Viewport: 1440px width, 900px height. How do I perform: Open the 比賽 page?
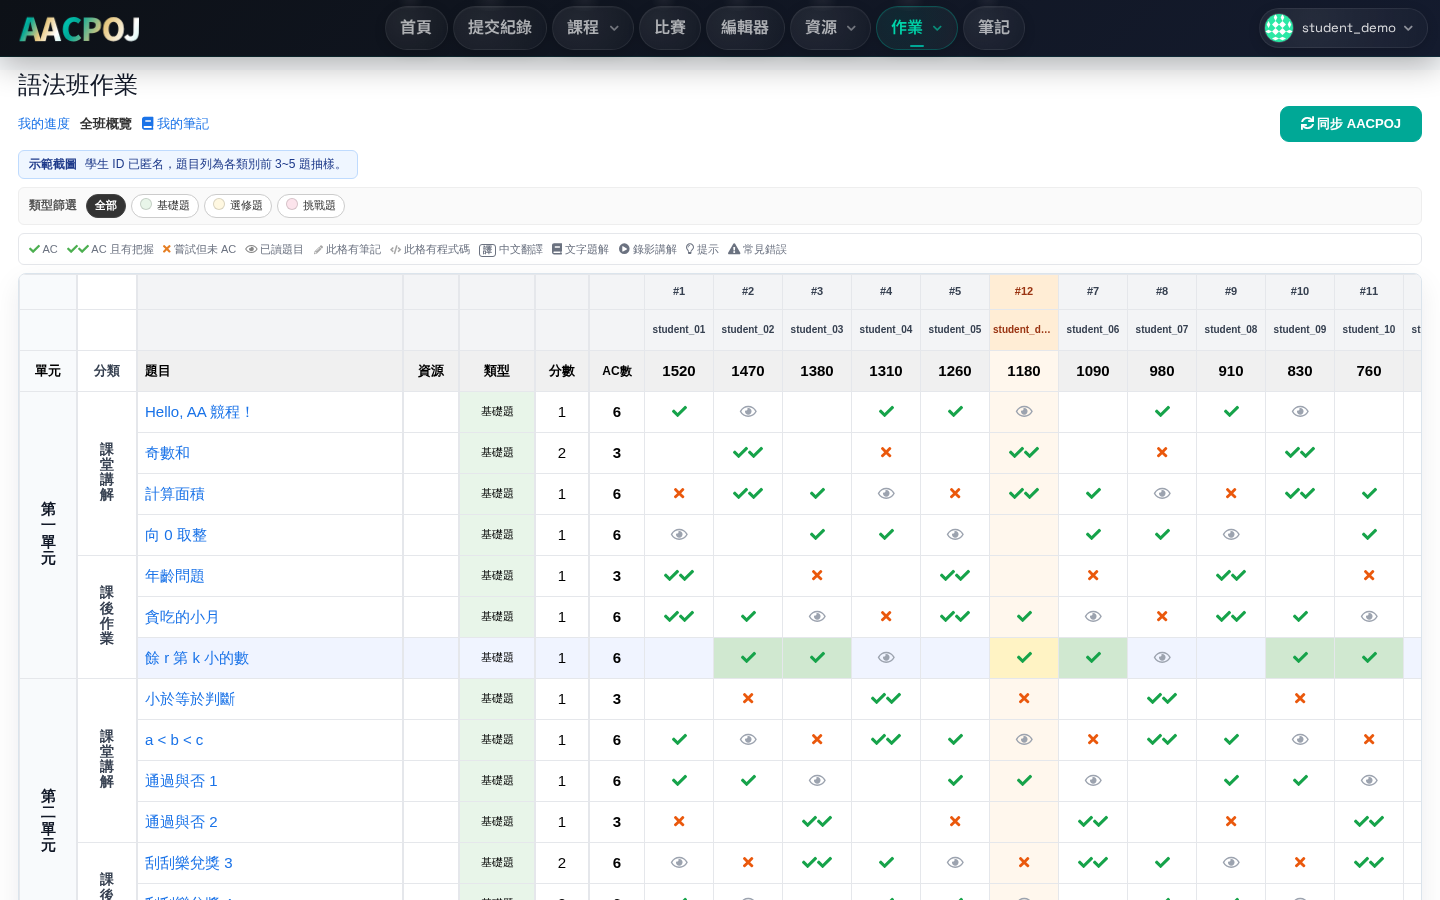click(670, 28)
